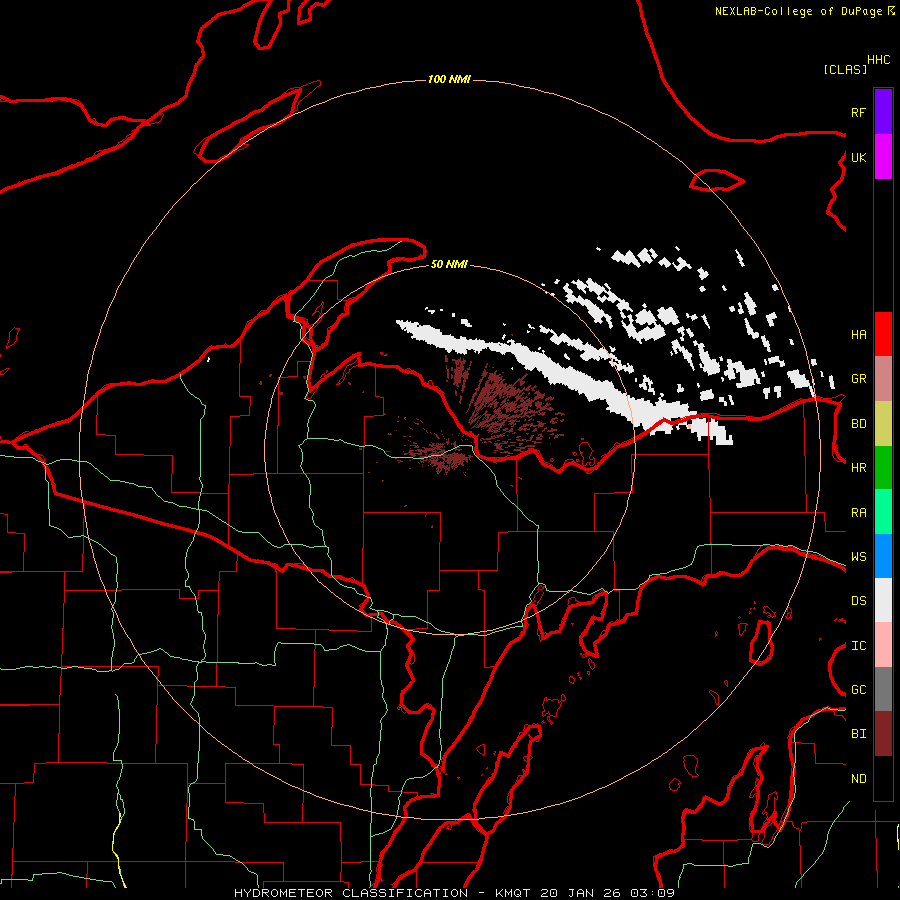
Task: Click the ND black legend block
Action: tap(883, 778)
